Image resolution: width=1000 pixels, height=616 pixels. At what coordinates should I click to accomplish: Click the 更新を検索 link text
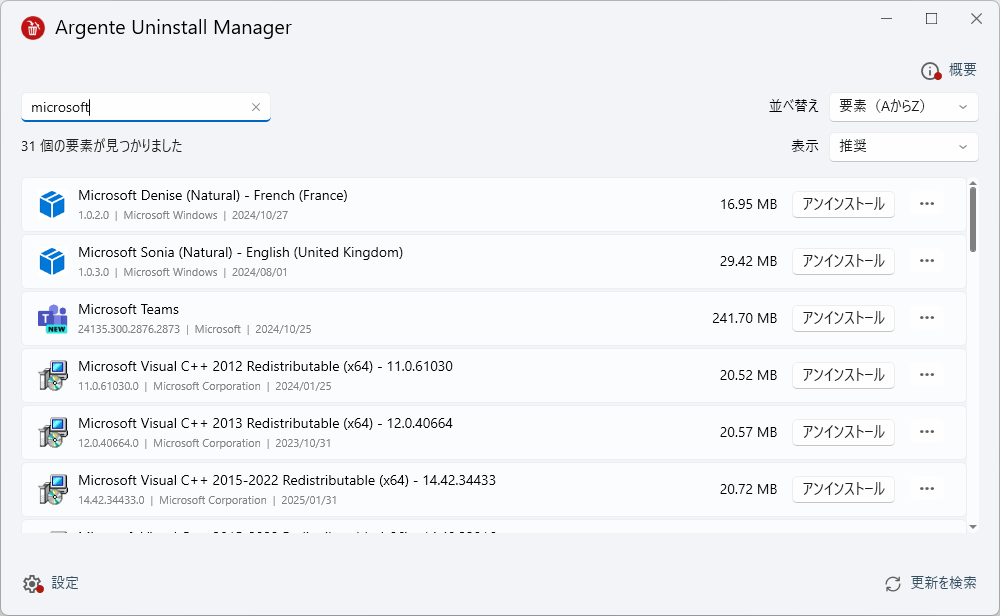pyautogui.click(x=943, y=583)
